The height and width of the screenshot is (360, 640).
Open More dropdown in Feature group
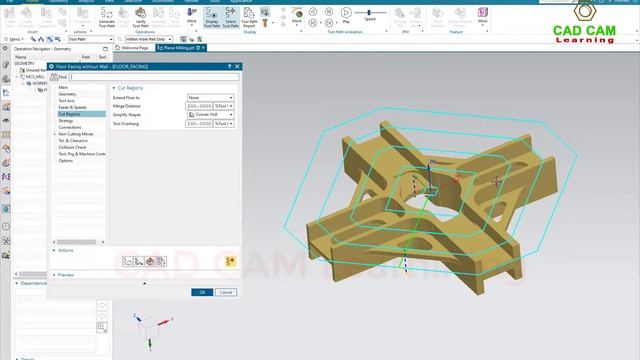[x=482, y=16]
